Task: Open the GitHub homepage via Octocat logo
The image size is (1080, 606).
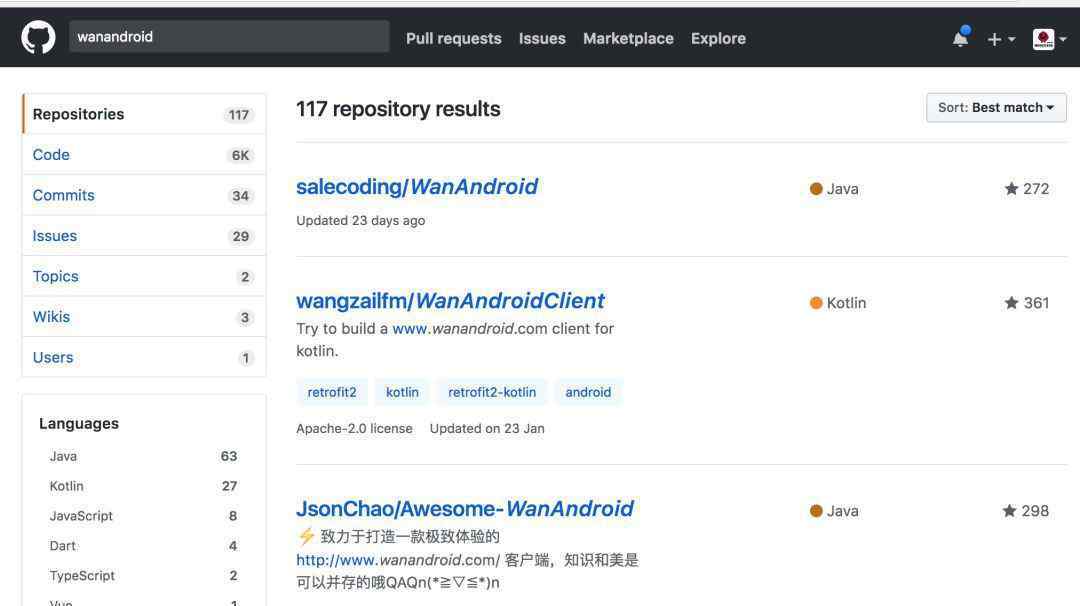Action: click(x=38, y=37)
